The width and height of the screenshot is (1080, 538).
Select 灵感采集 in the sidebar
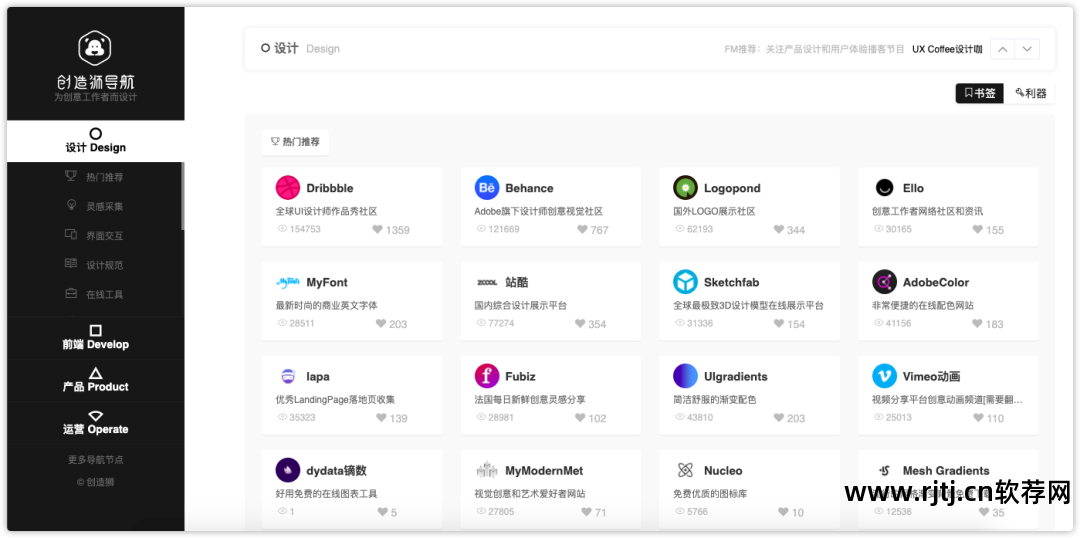tap(104, 206)
